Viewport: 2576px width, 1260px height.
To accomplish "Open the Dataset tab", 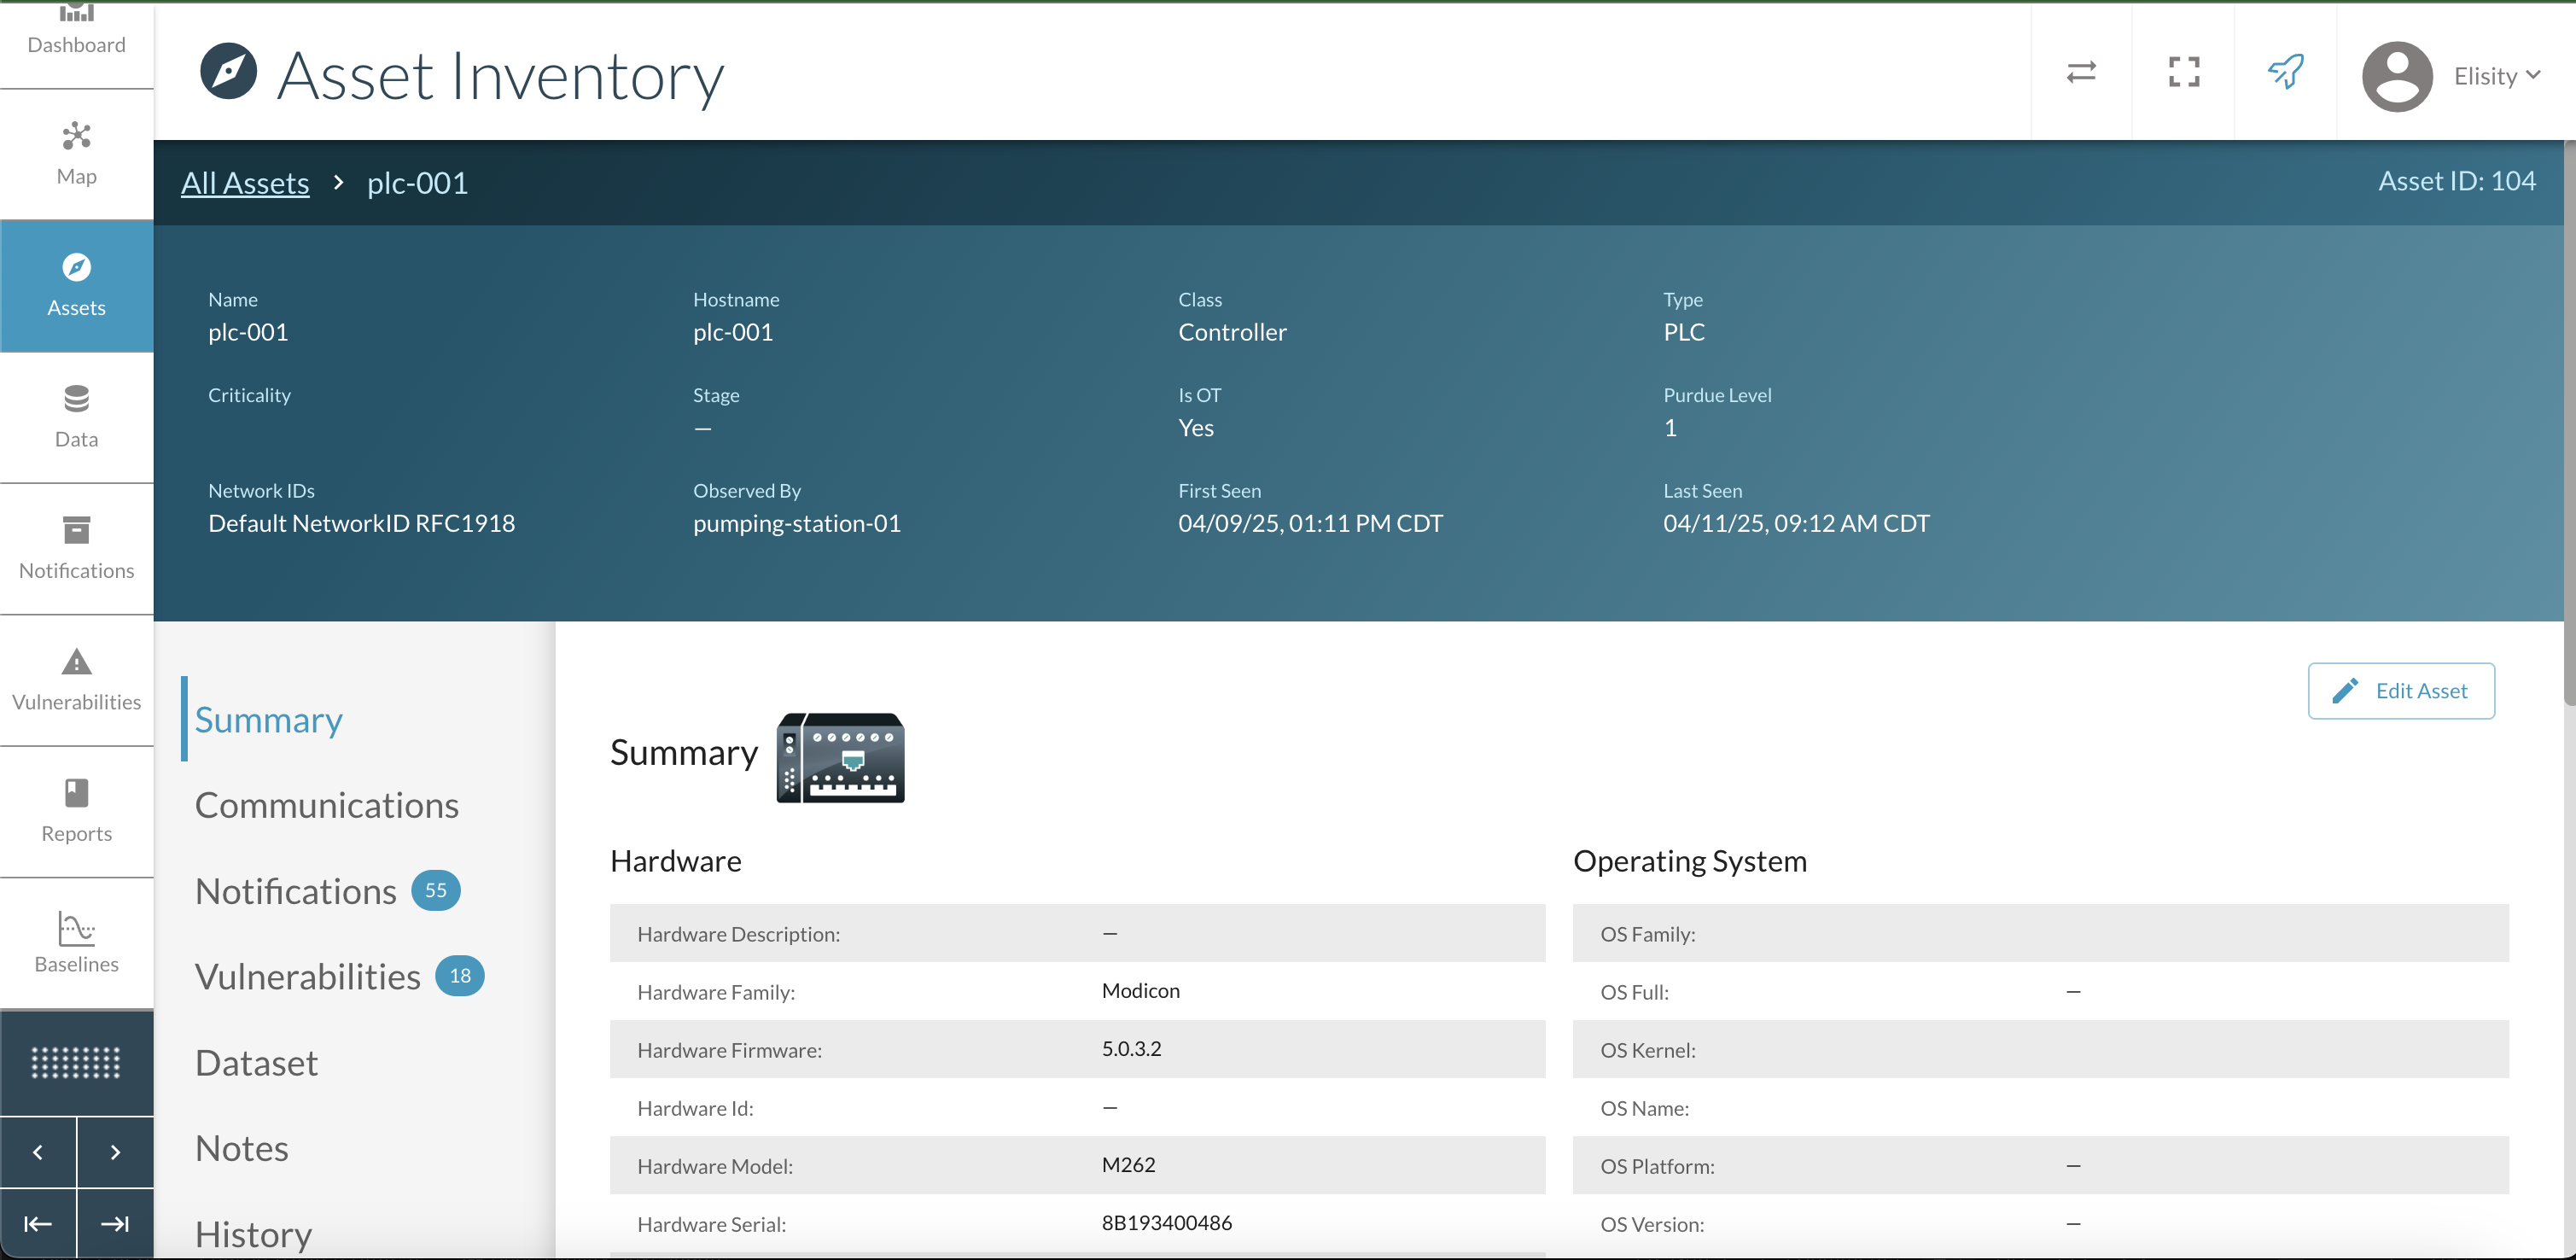I will click(256, 1062).
